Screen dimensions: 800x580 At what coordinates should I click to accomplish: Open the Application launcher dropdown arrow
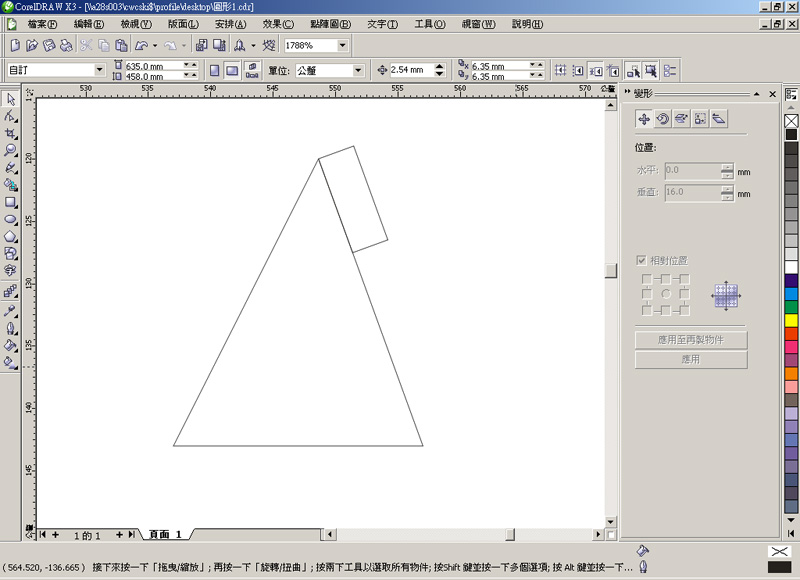coord(253,45)
